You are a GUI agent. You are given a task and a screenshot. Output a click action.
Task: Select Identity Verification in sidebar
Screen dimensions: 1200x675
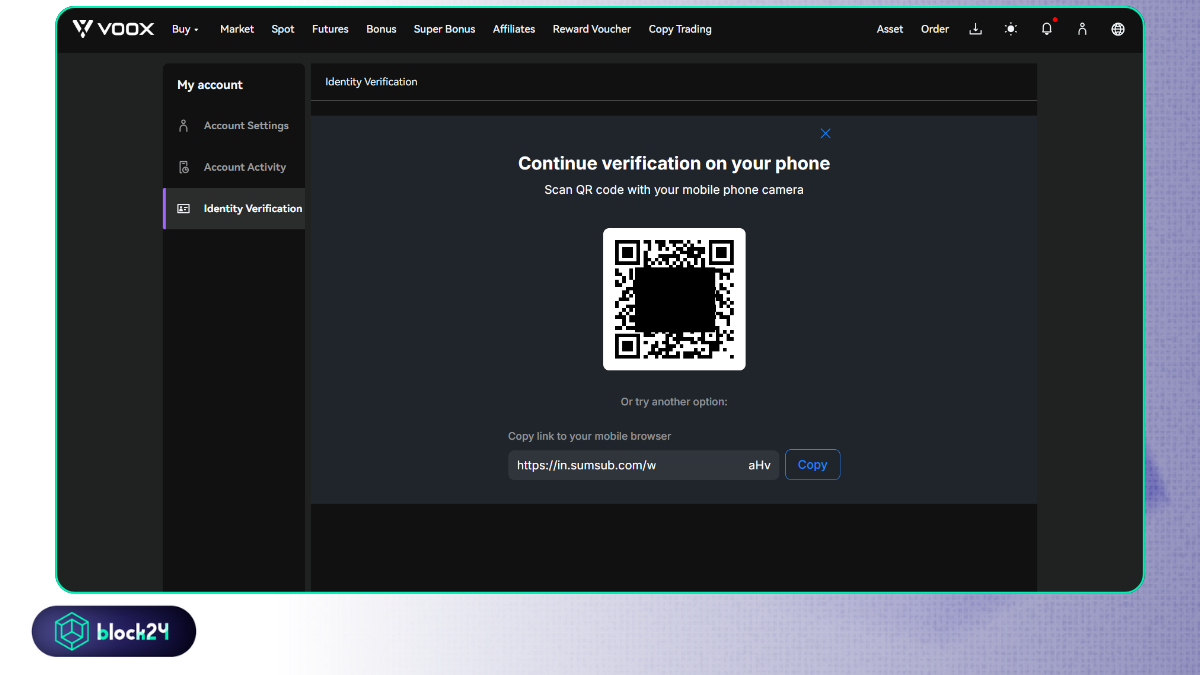(x=234, y=208)
